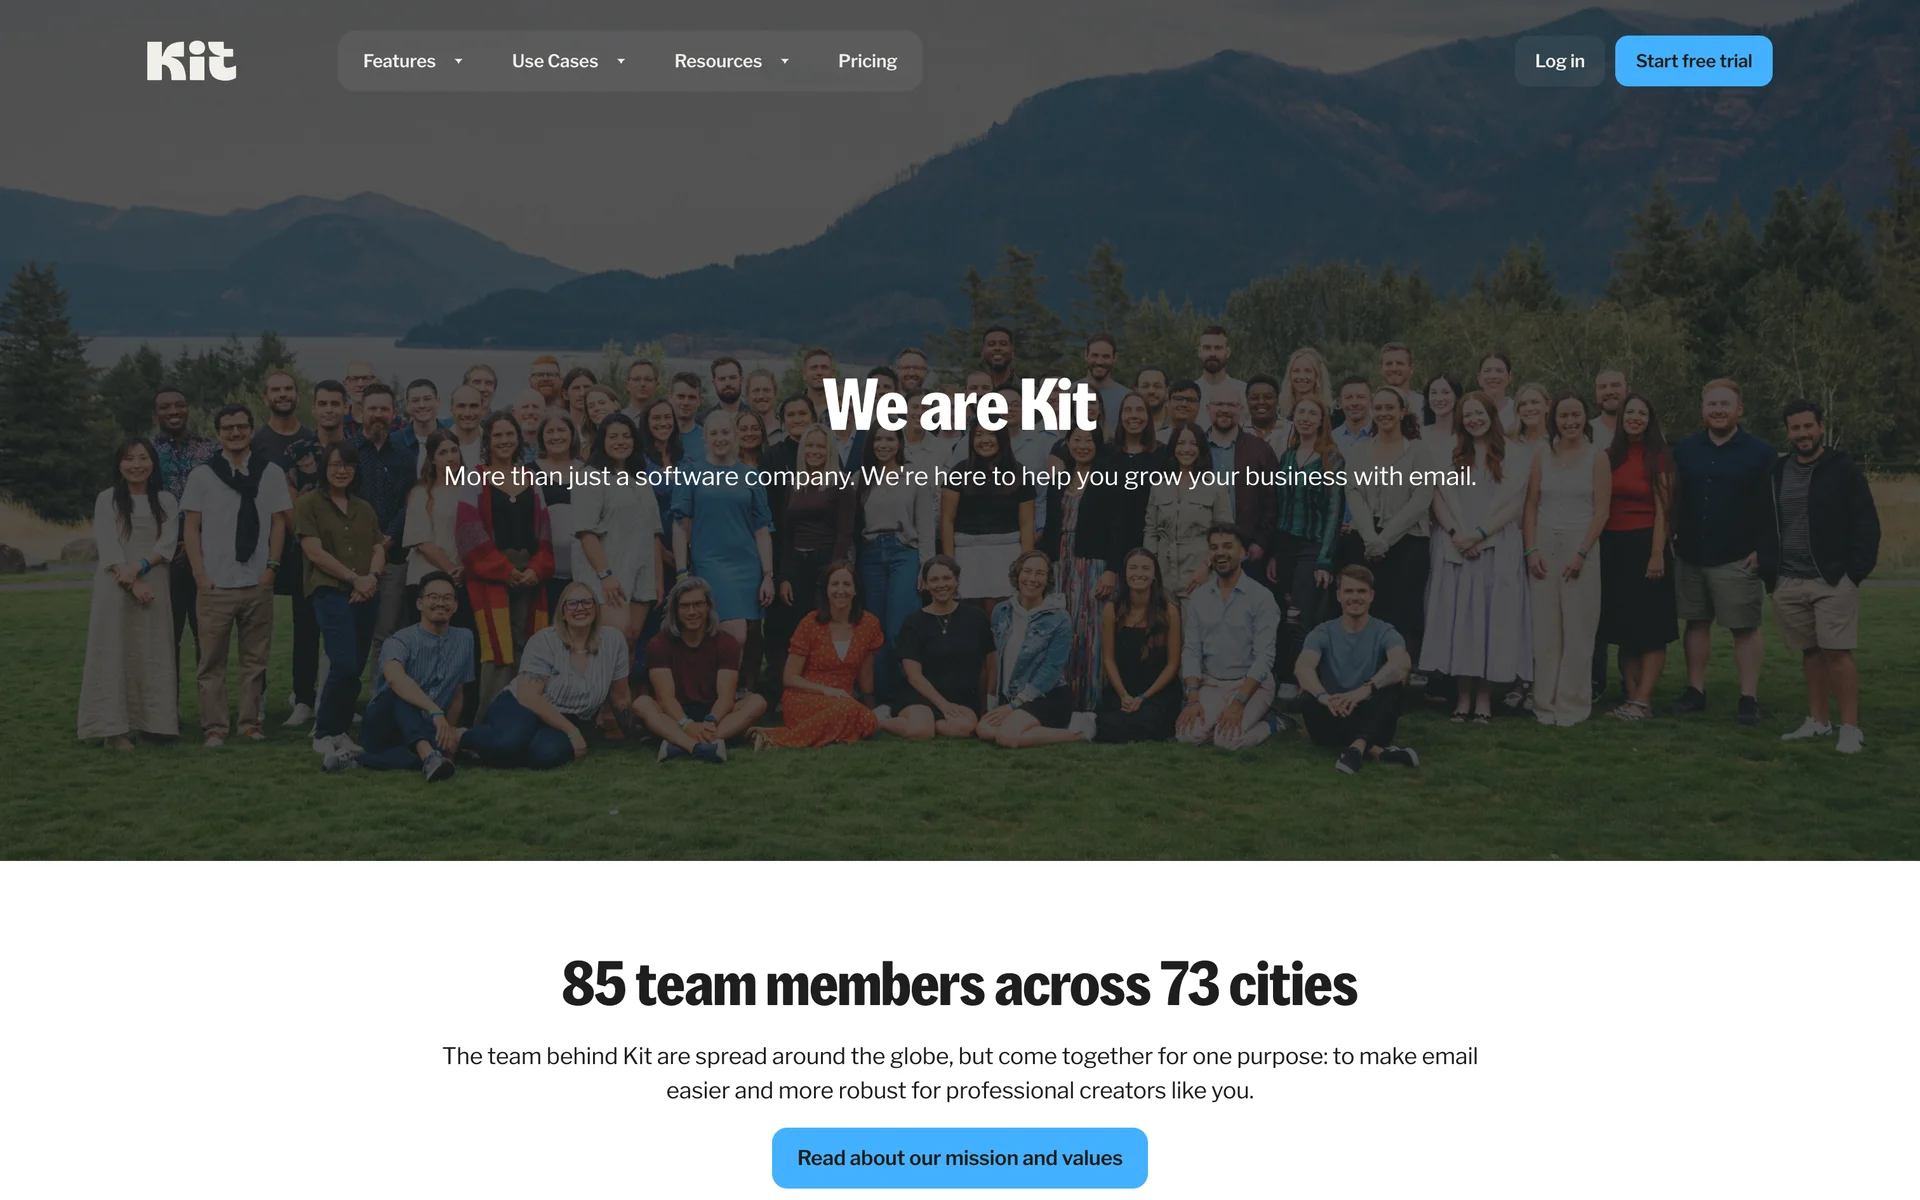Click the hero subtitle about growing with email
Image resolution: width=1920 pixels, height=1200 pixels.
point(959,476)
